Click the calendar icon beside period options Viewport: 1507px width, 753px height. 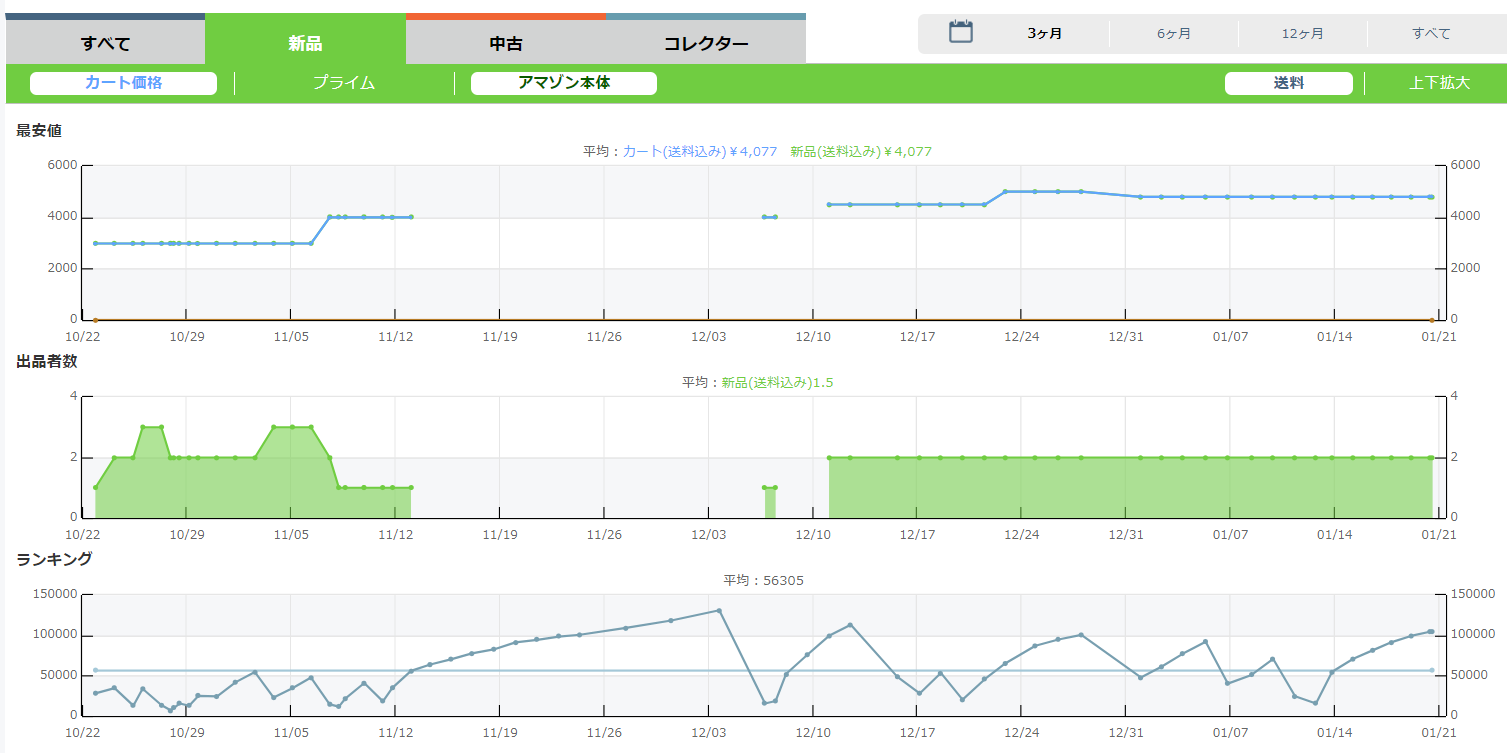pos(960,32)
